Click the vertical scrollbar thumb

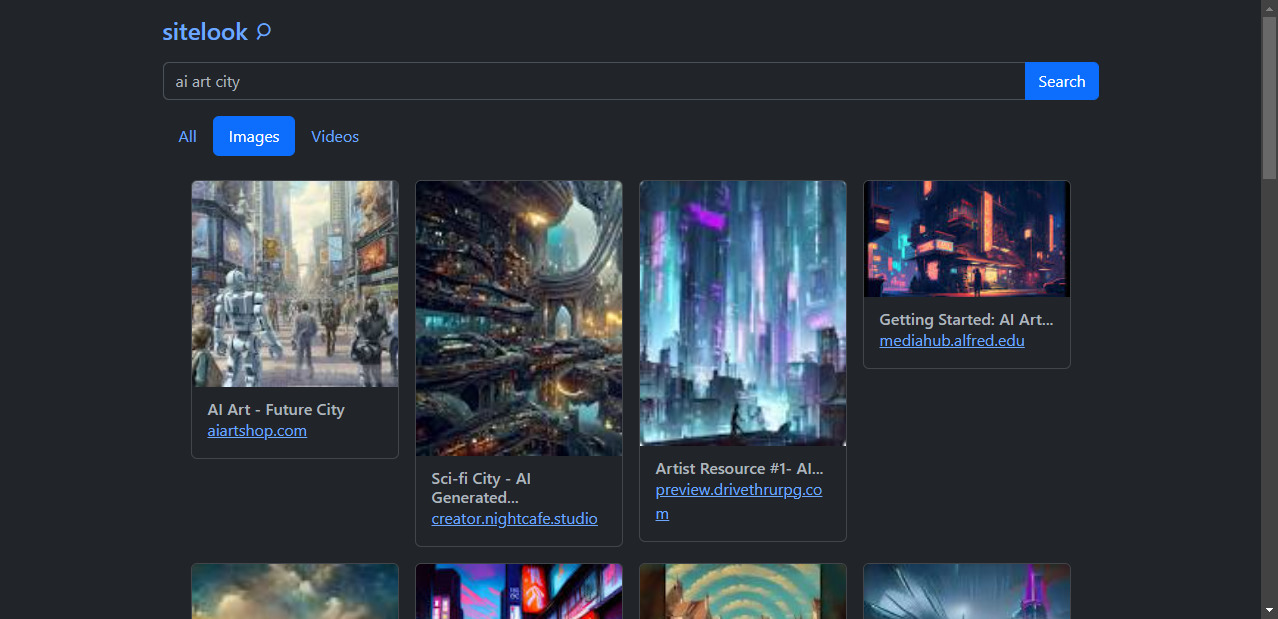(x=1269, y=97)
